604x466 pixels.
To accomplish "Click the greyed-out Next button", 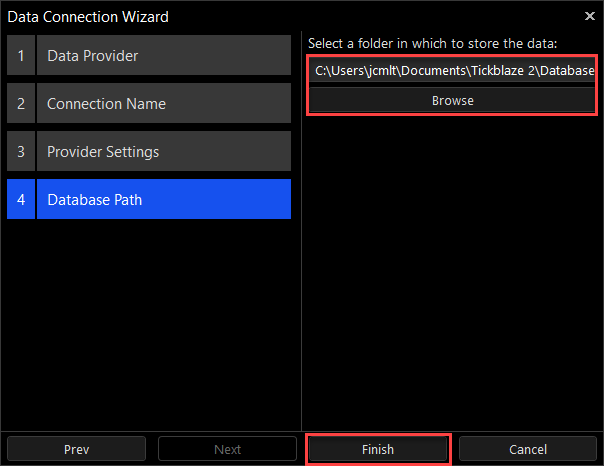I will [227, 449].
